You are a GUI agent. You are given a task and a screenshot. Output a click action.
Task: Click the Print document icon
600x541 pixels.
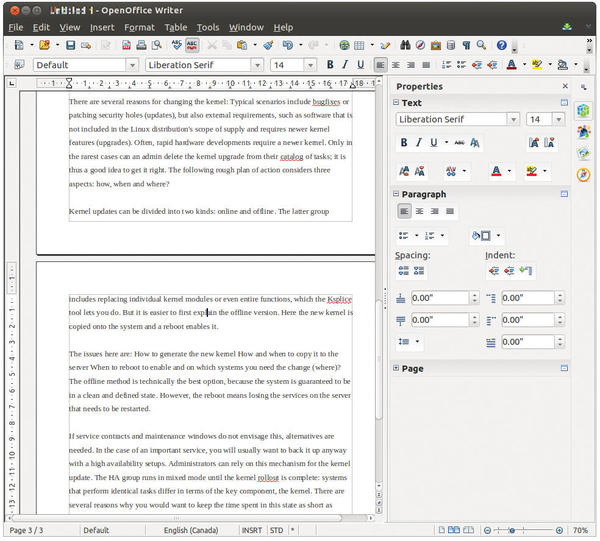(141, 45)
